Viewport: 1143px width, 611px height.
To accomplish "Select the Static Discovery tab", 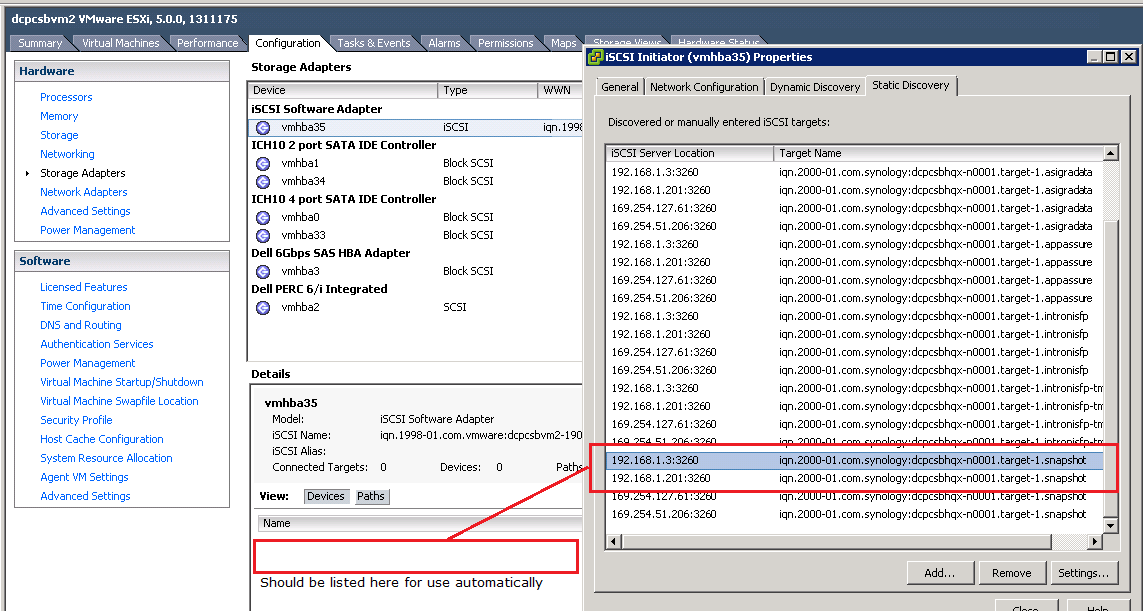I will 910,85.
